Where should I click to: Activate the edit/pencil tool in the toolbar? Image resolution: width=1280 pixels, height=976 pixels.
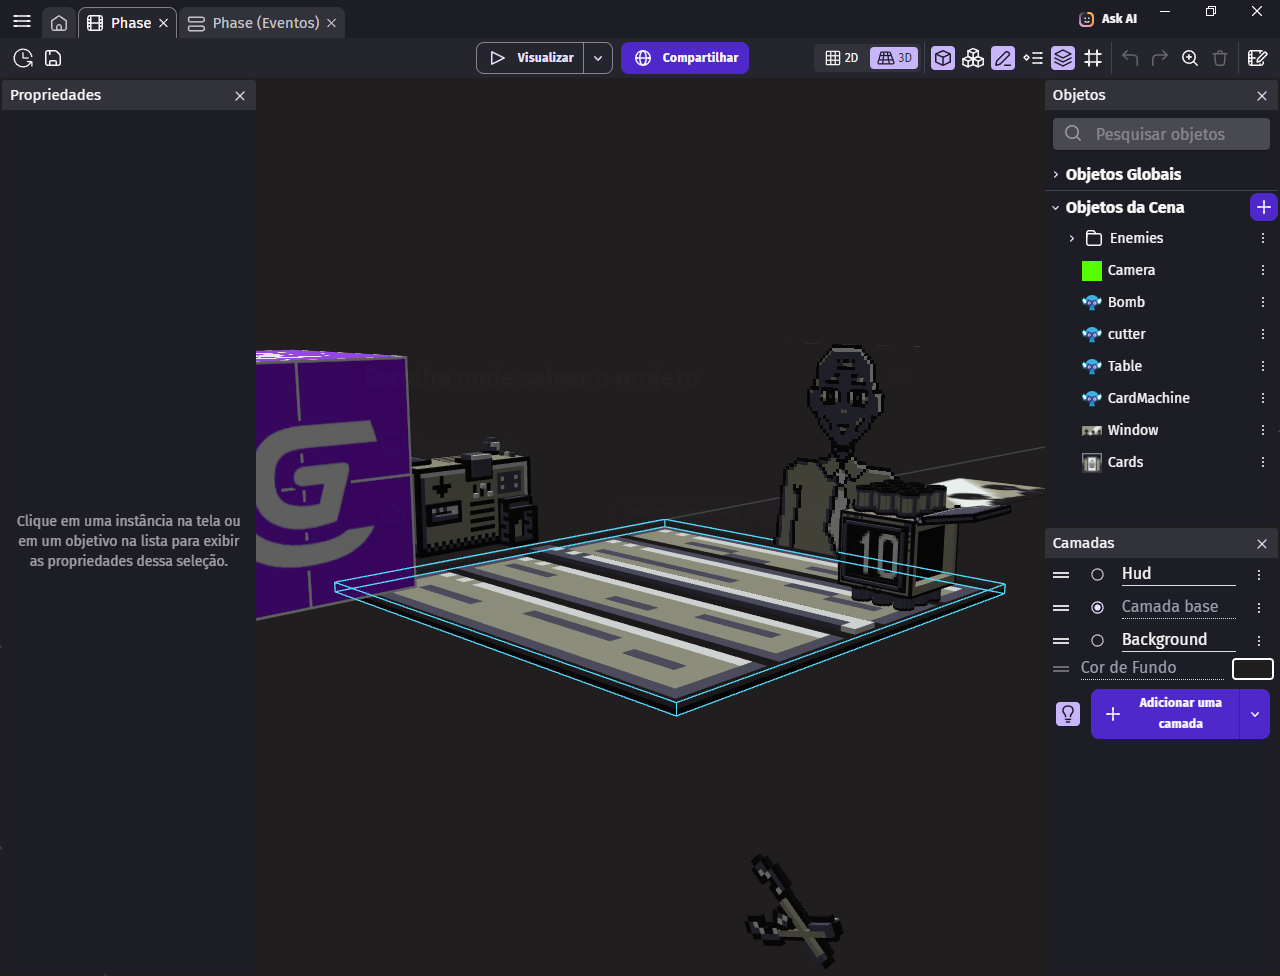[1002, 58]
